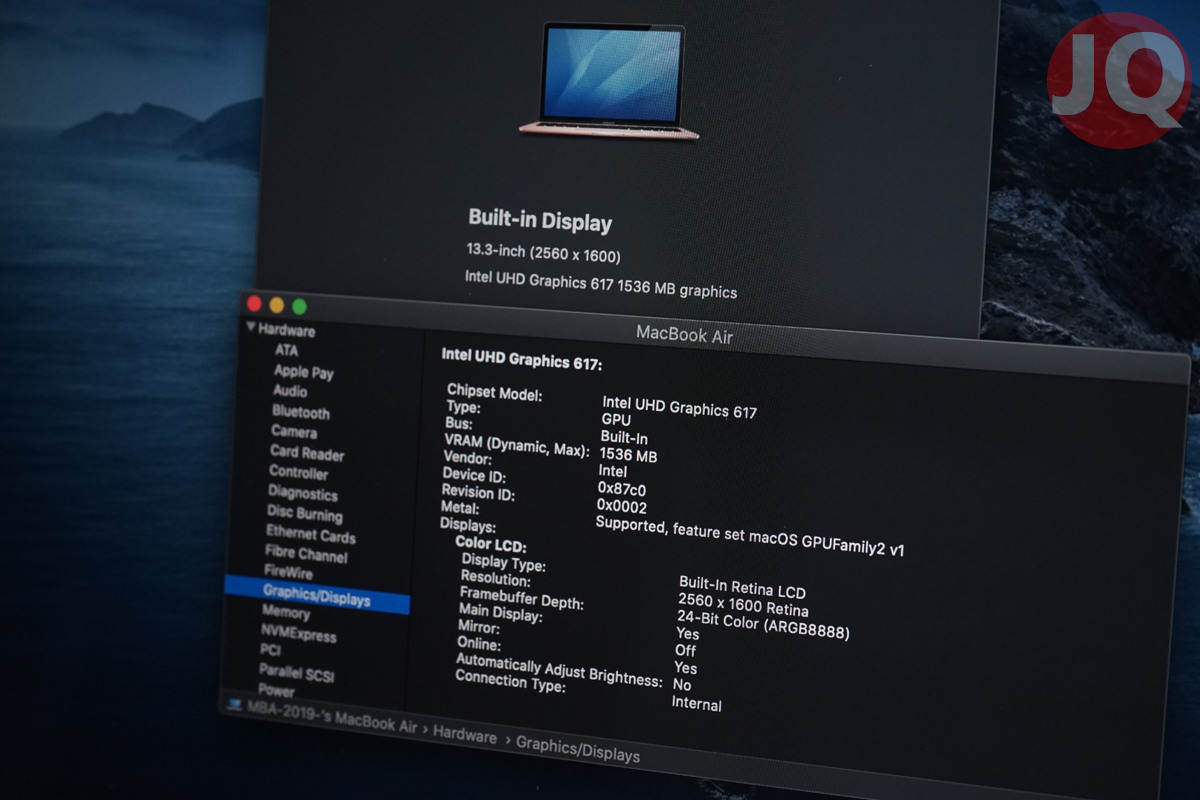Open the Card Reader section
Screen dimensions: 1200x800
point(307,453)
